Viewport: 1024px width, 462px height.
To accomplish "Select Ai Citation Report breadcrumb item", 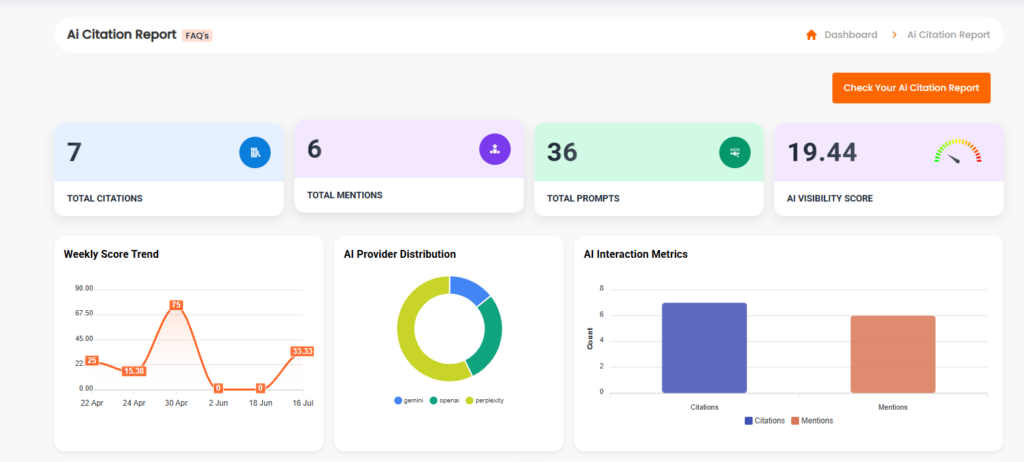I will pyautogui.click(x=948, y=35).
